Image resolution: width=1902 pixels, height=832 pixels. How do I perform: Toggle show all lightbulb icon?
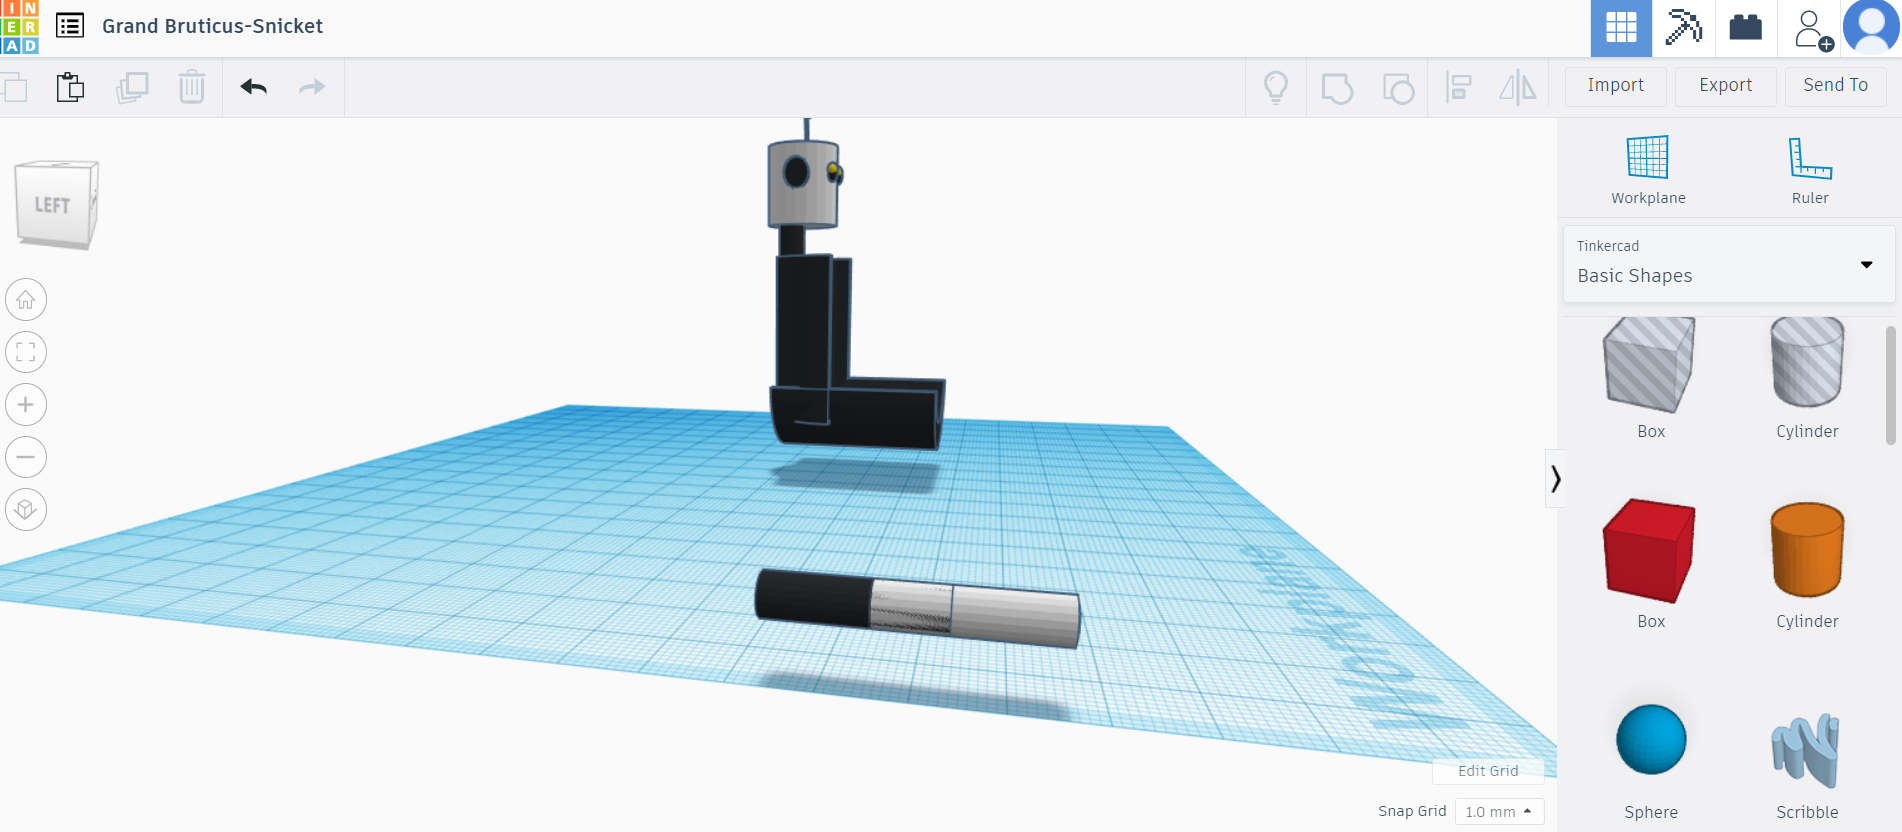[1276, 88]
